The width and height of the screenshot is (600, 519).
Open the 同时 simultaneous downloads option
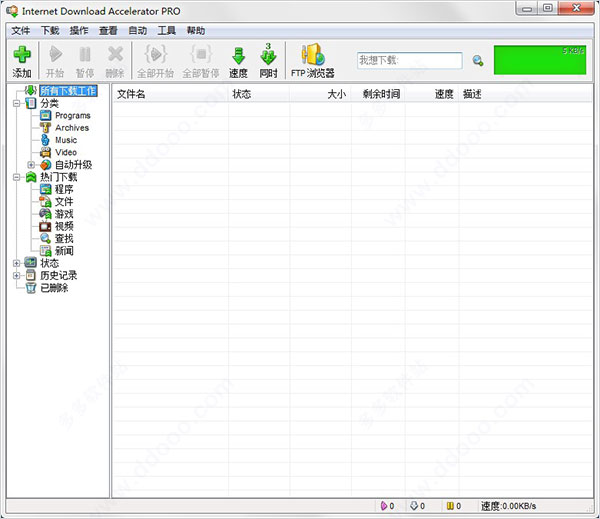[268, 61]
